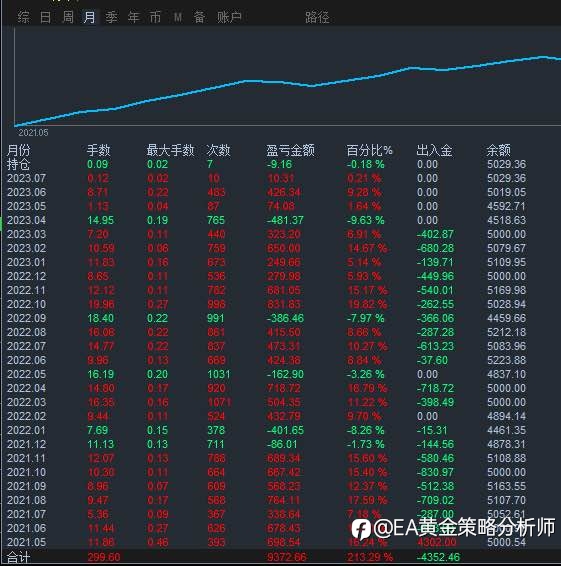Screen dimensions: 561x566
Task: Select the 2022.03 month row
Action: point(266,402)
